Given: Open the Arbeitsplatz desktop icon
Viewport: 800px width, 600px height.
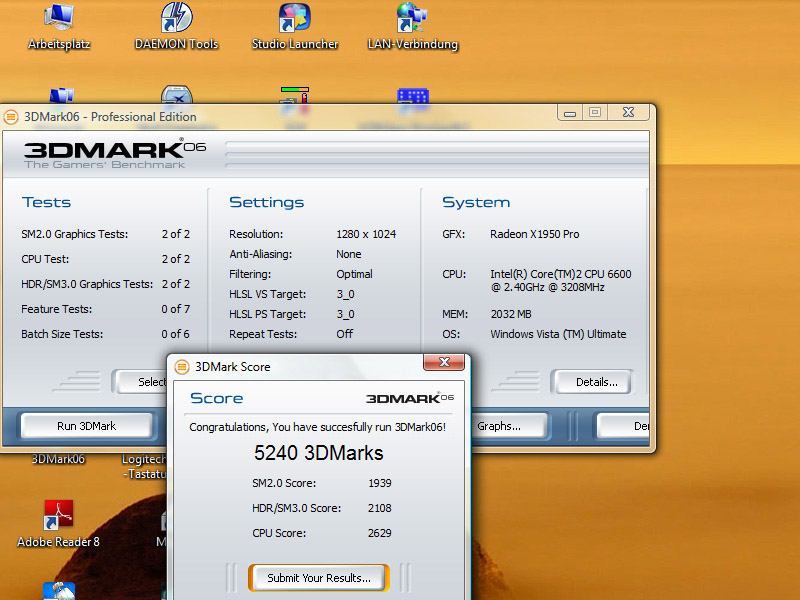Looking at the screenshot, I should click(59, 26).
